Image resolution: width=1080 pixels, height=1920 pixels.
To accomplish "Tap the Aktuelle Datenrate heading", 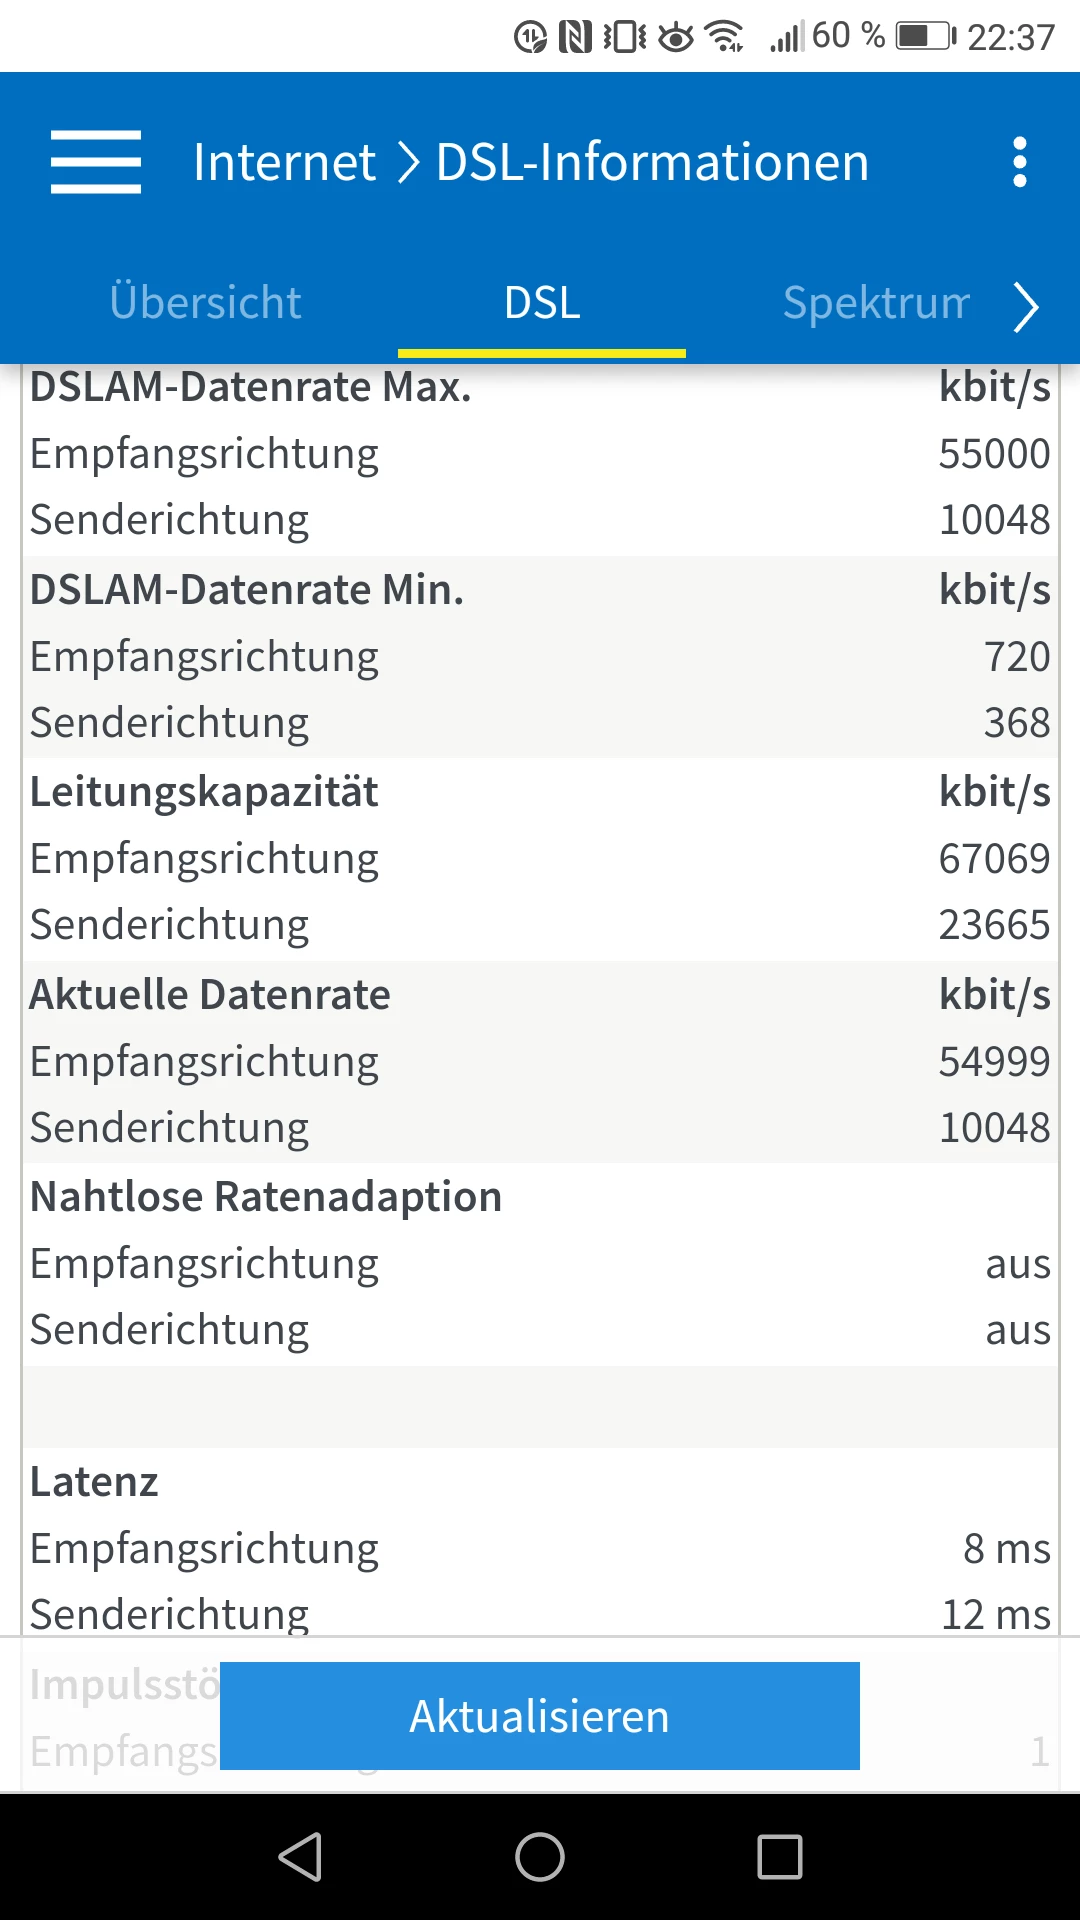I will click(210, 995).
